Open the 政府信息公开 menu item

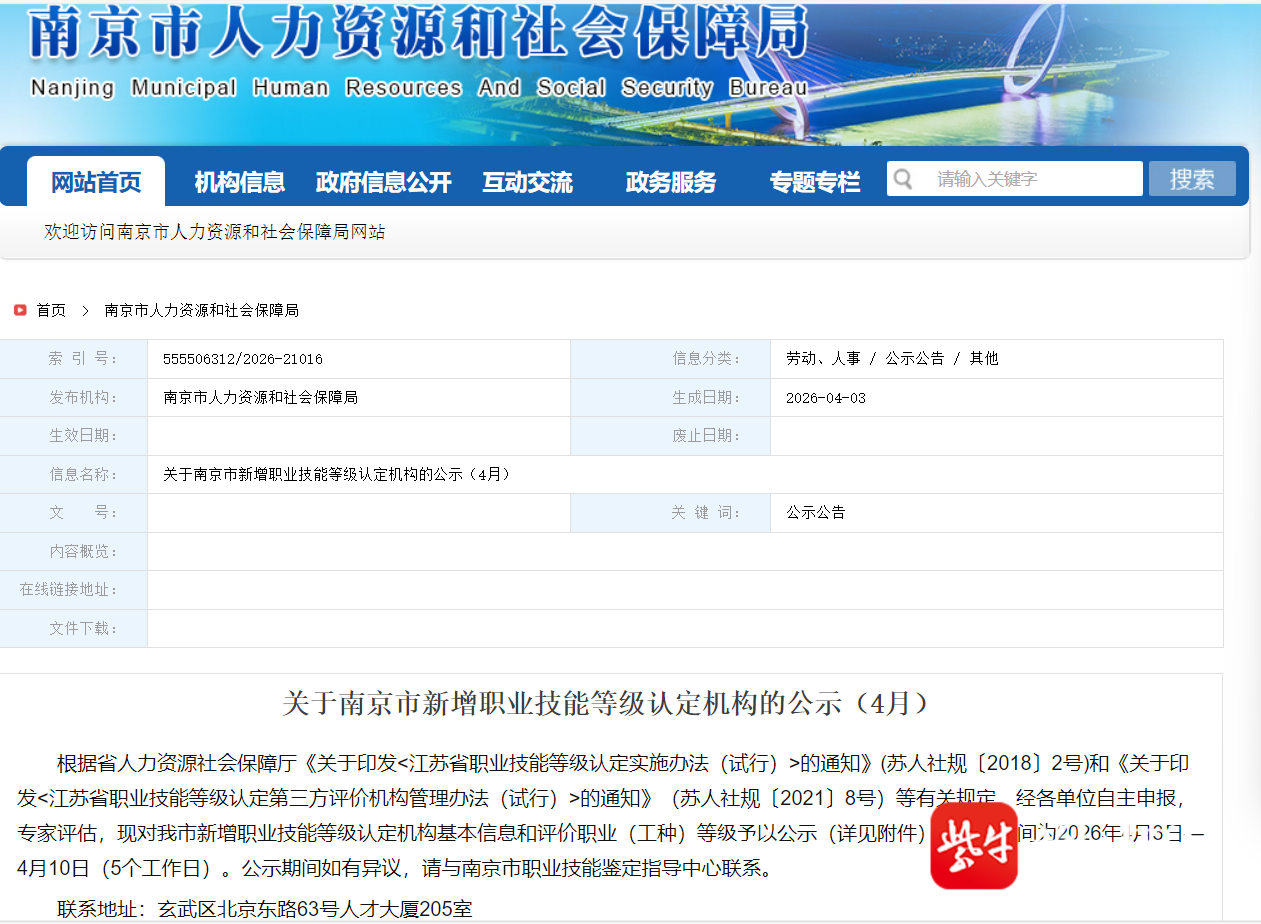[383, 182]
